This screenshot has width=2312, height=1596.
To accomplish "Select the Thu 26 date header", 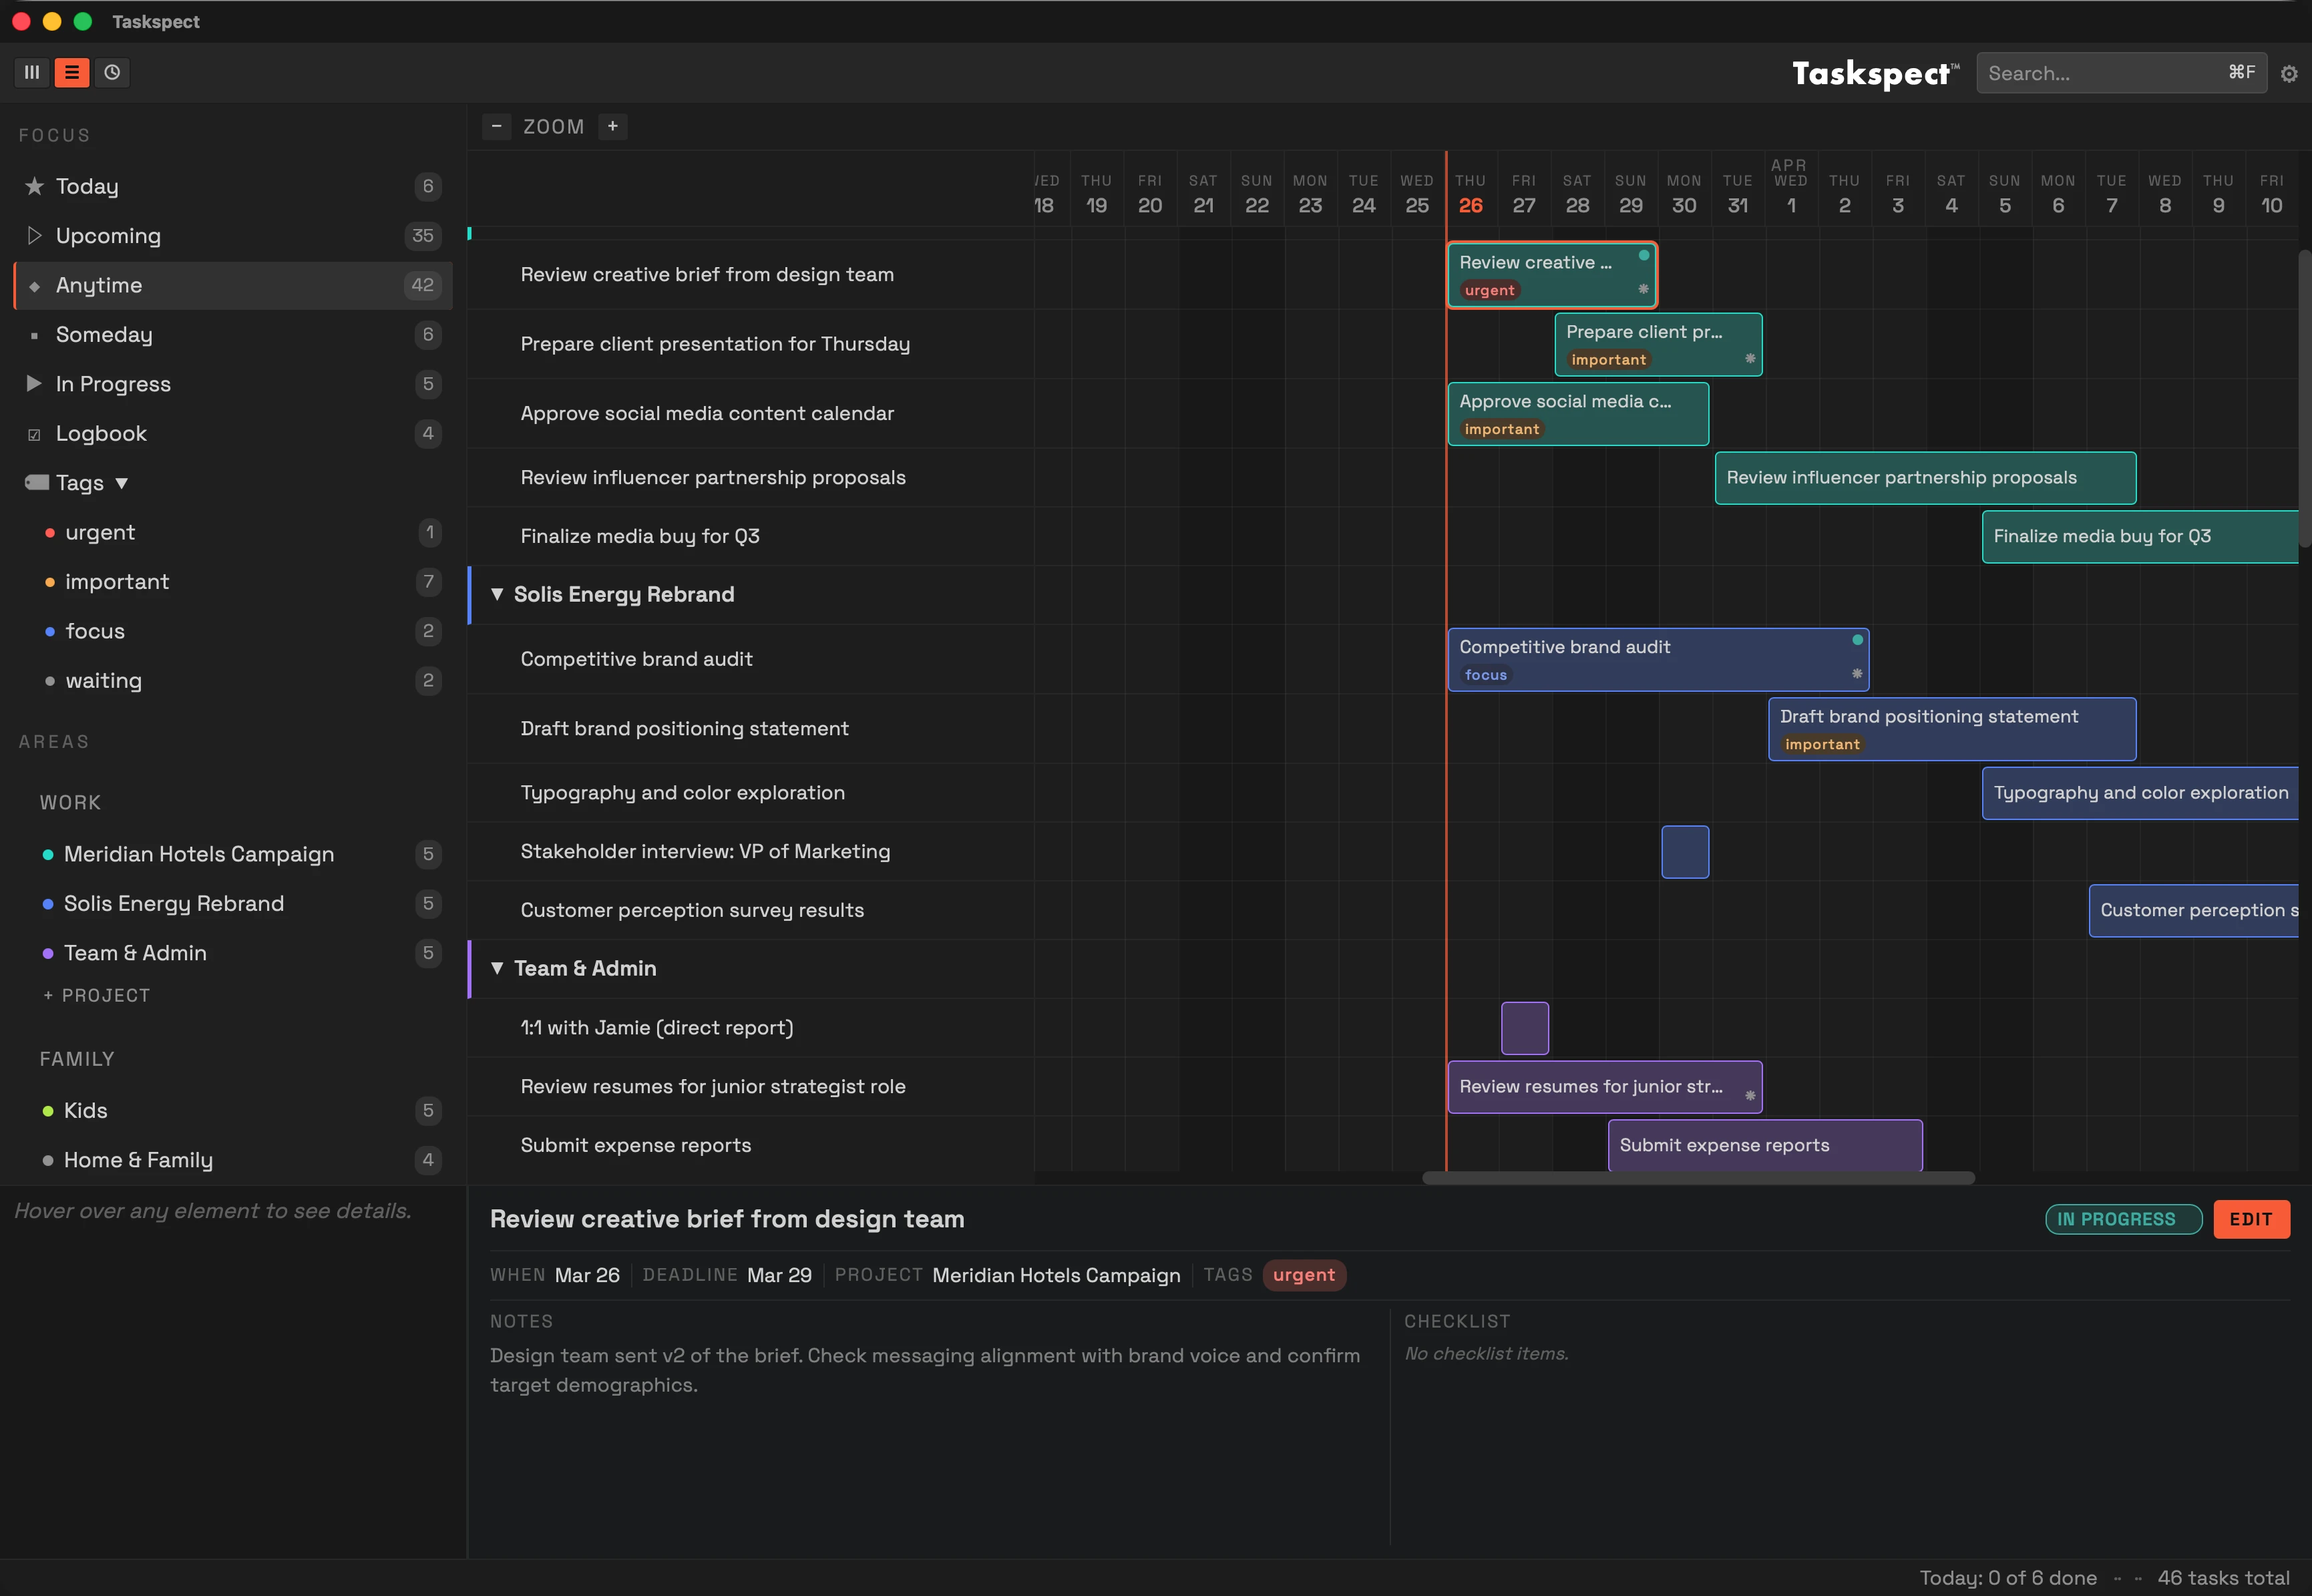I will [1470, 194].
